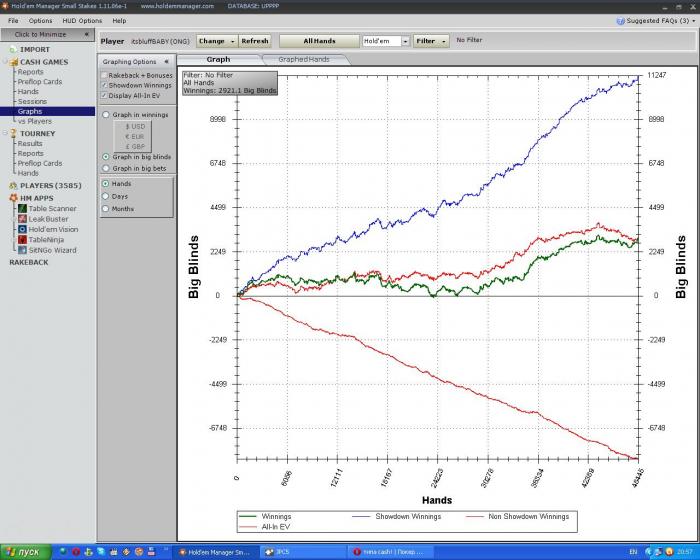Viewport: 700px width, 560px height.
Task: Open the HUD Options menu
Action: 82,21
